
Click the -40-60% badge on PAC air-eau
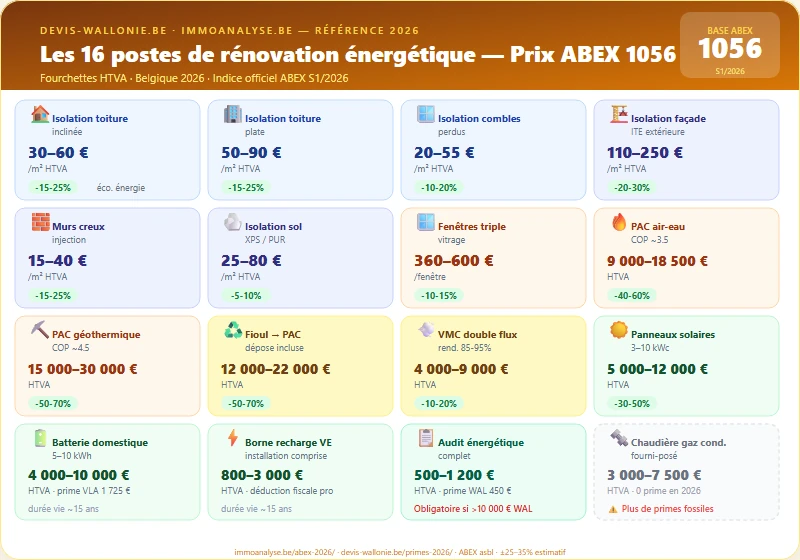coord(629,295)
